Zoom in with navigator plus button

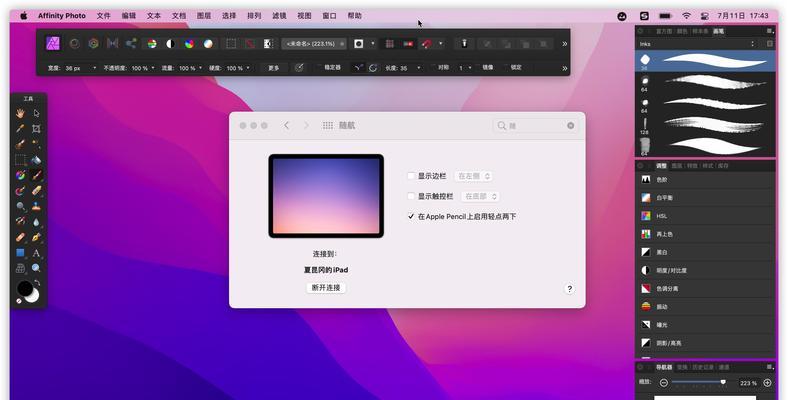[767, 383]
